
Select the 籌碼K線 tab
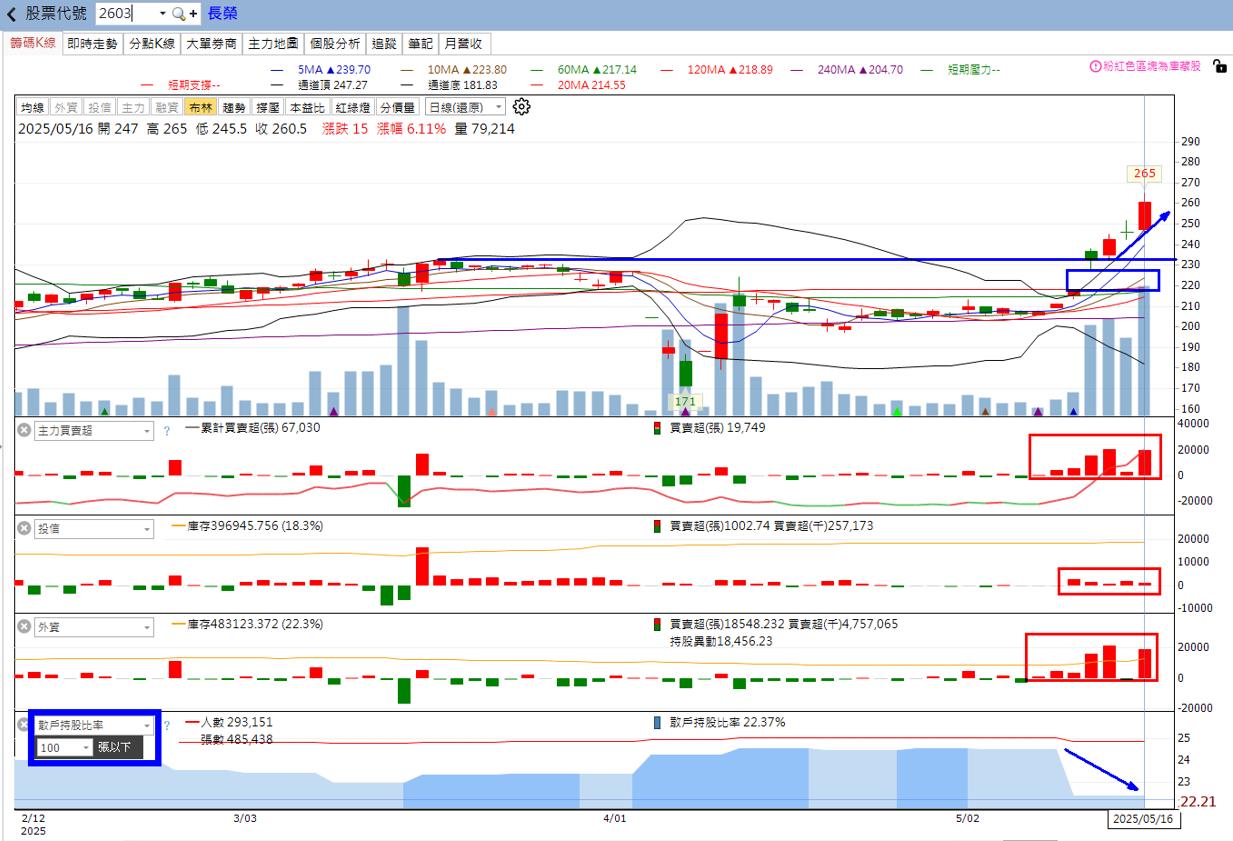point(33,44)
